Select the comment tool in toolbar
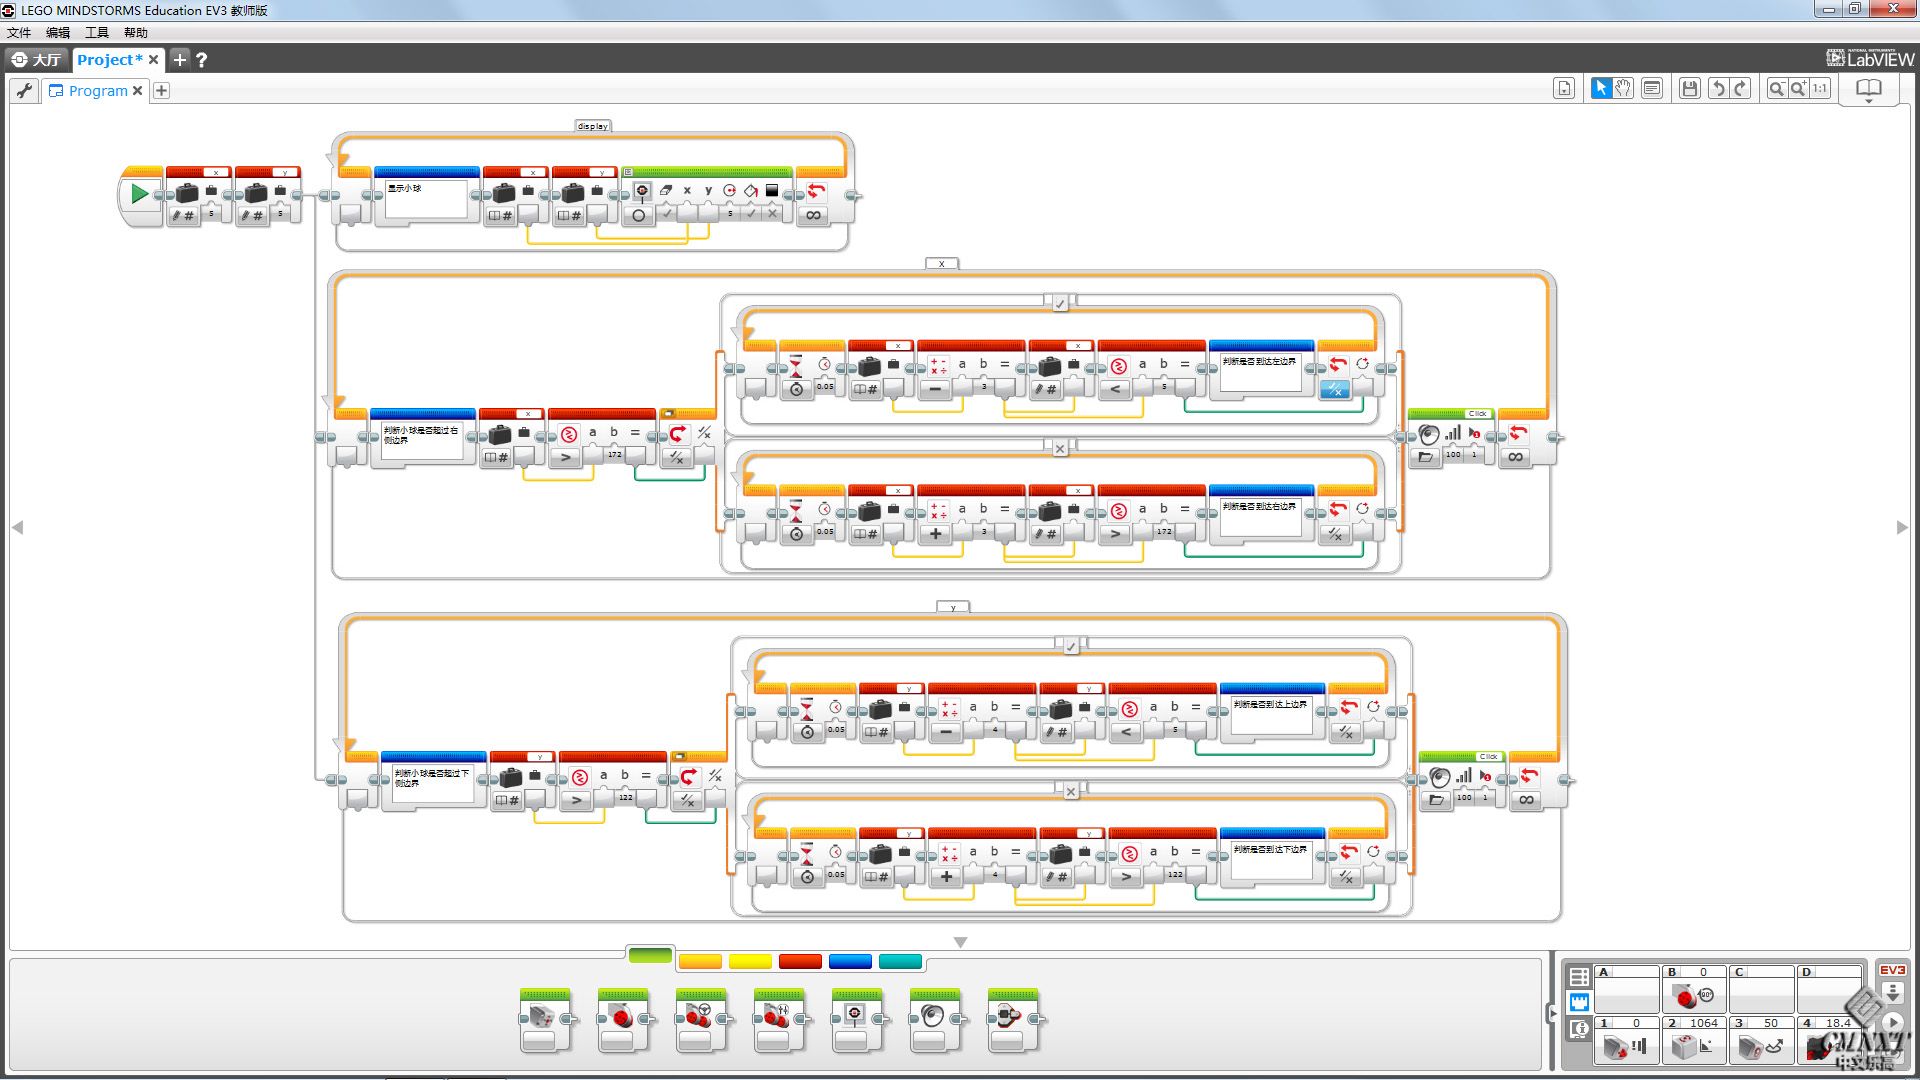The width and height of the screenshot is (1920, 1080). (x=1652, y=89)
